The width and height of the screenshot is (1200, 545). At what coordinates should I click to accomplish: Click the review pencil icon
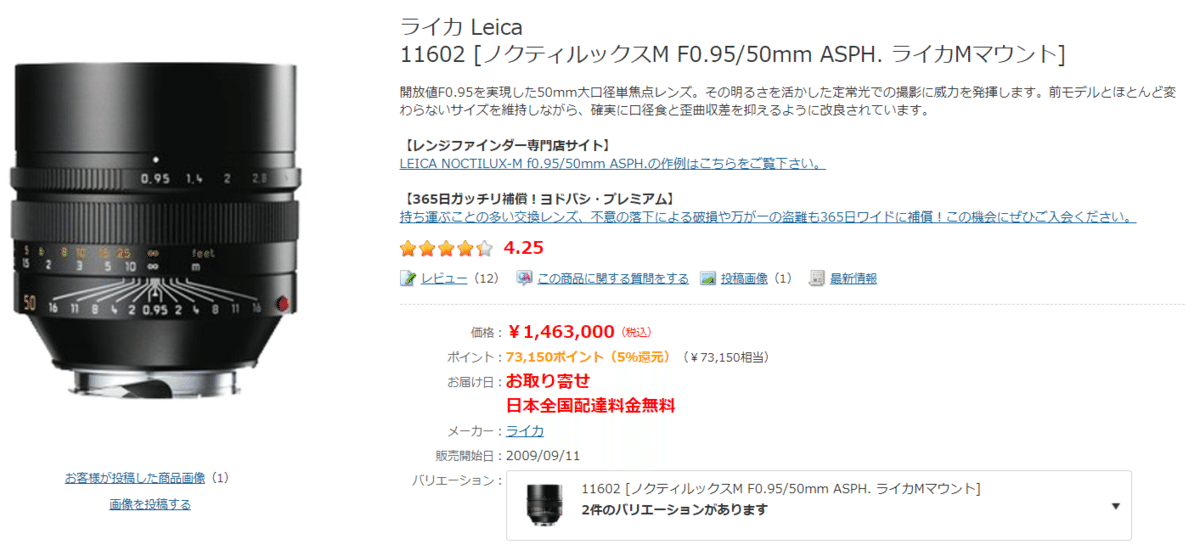tap(408, 278)
